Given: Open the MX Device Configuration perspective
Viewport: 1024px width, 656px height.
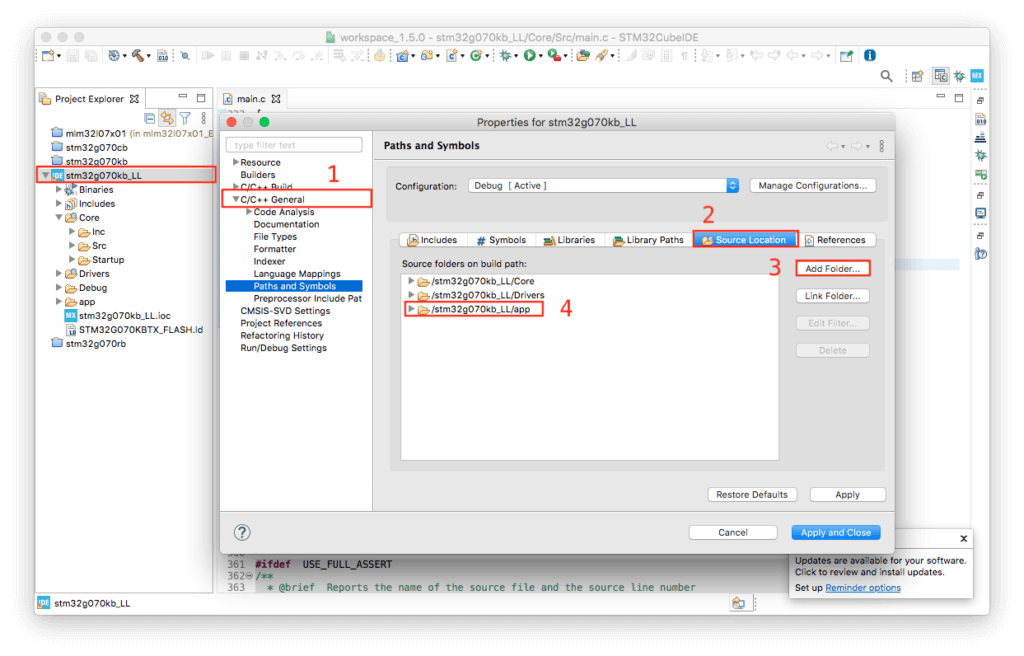Looking at the screenshot, I should [x=977, y=76].
